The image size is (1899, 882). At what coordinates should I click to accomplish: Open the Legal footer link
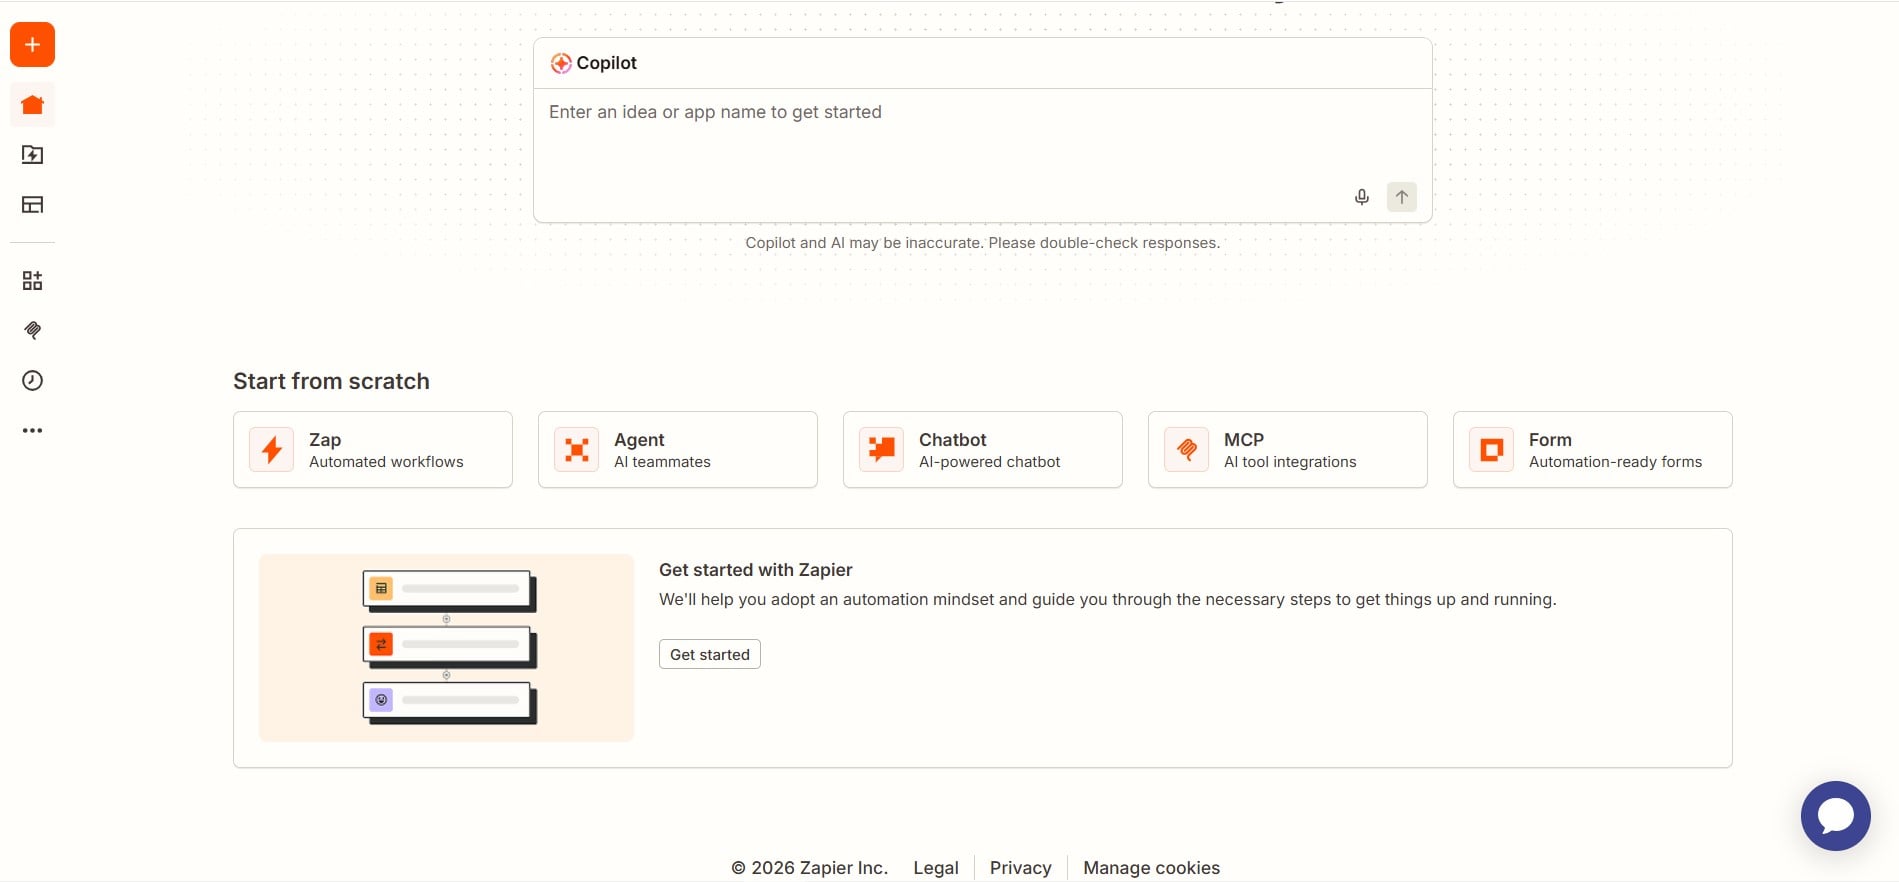936,868
